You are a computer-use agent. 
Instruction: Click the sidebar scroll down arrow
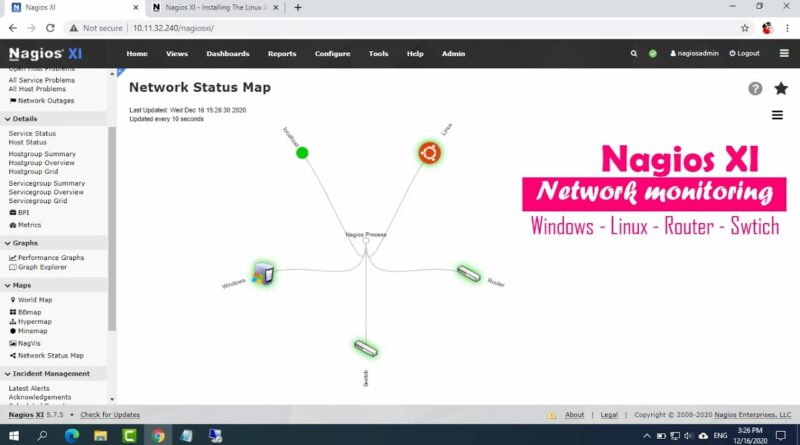point(112,400)
